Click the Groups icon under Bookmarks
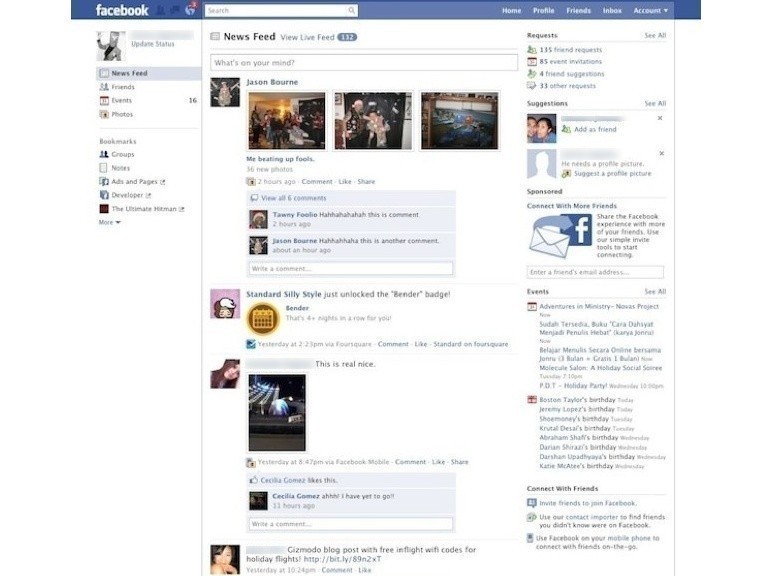 point(104,154)
